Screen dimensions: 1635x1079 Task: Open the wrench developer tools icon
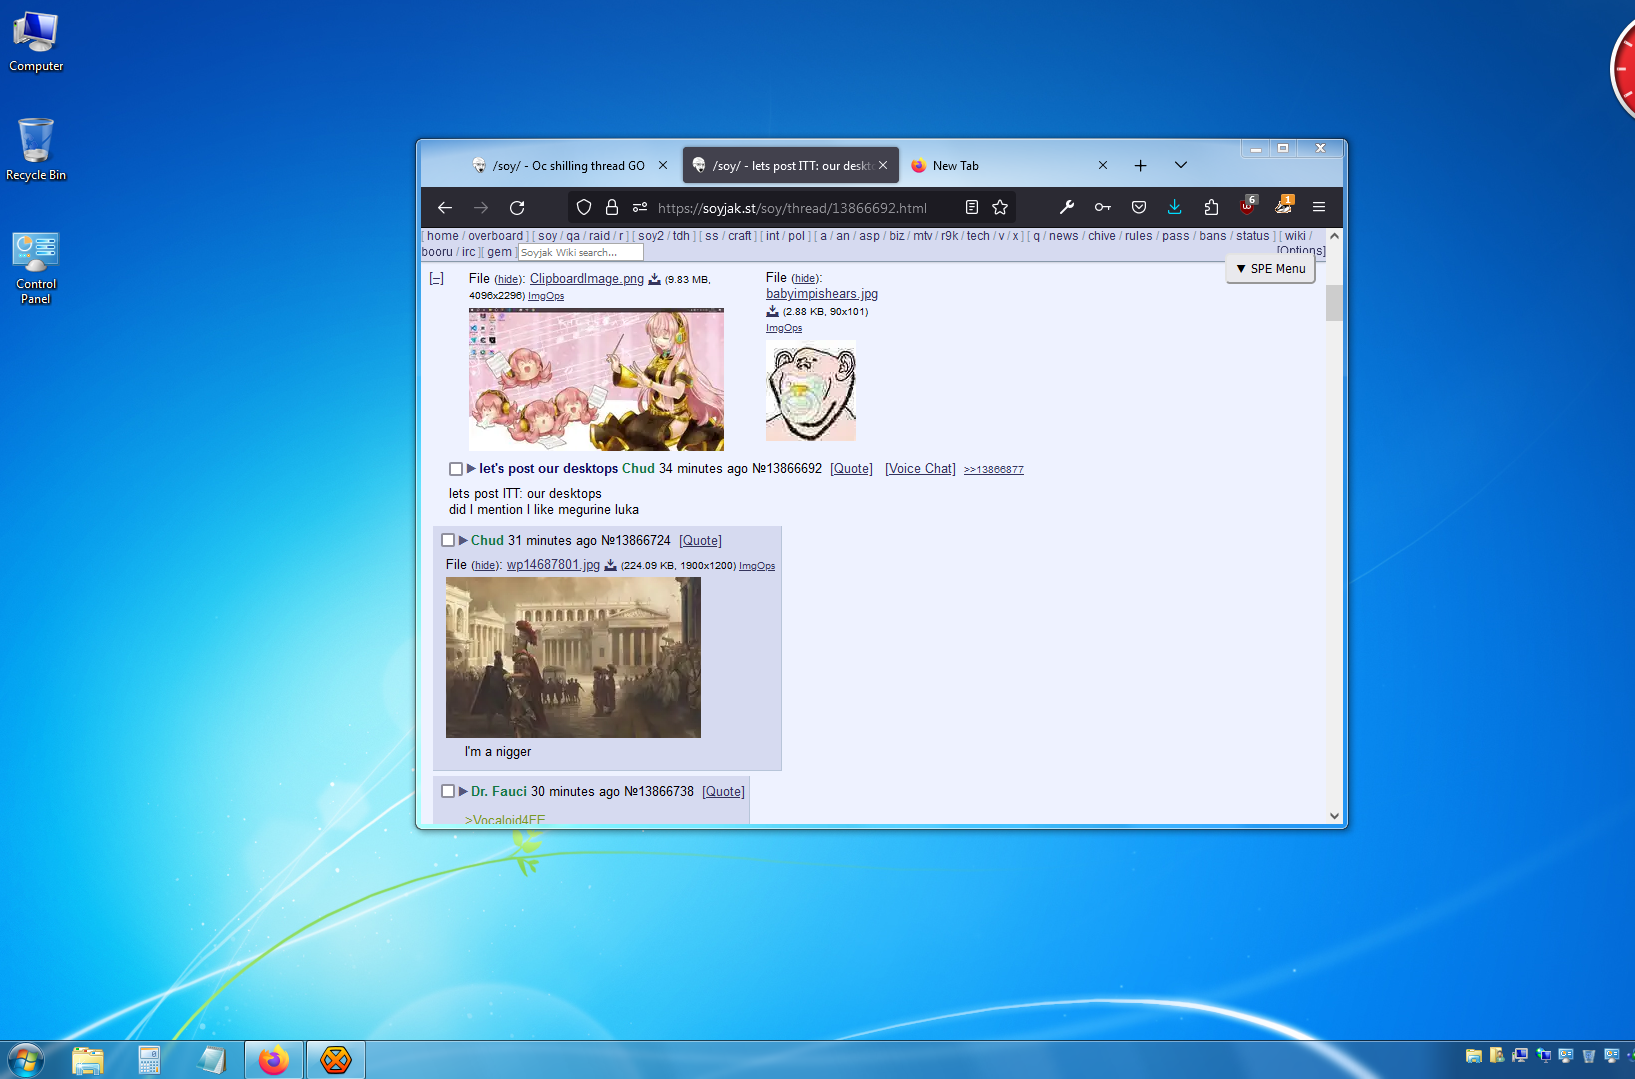(x=1067, y=207)
